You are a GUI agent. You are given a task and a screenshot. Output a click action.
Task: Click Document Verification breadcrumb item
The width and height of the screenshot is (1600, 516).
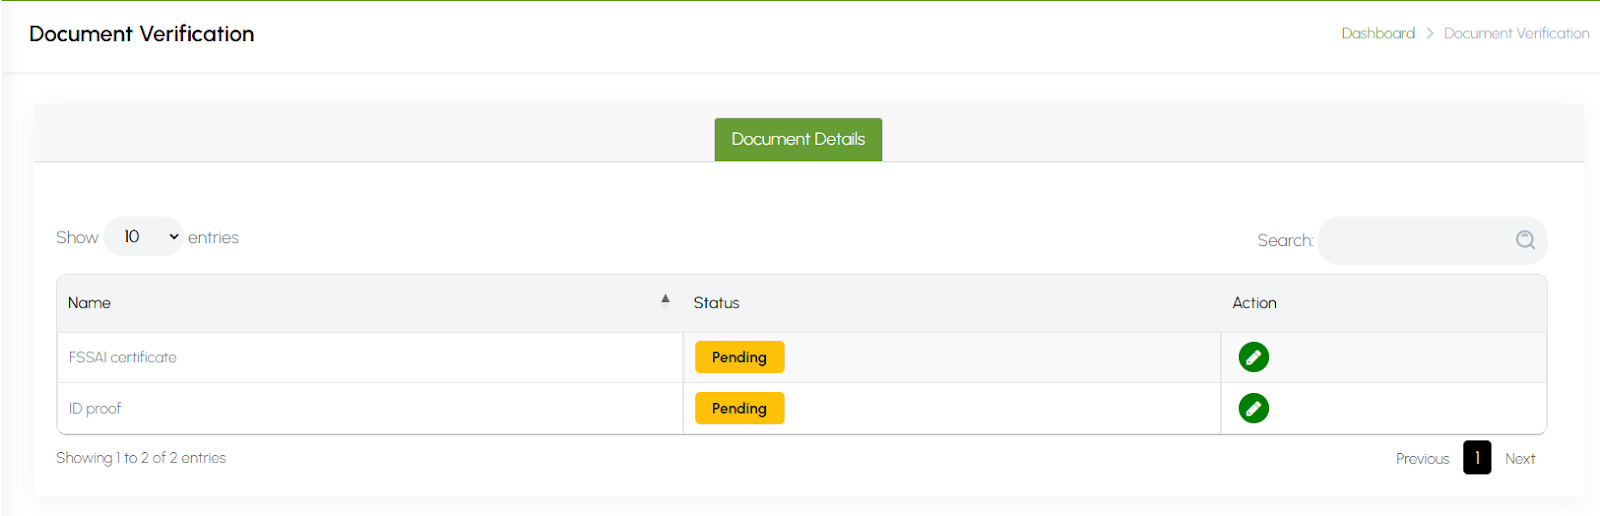[1515, 34]
